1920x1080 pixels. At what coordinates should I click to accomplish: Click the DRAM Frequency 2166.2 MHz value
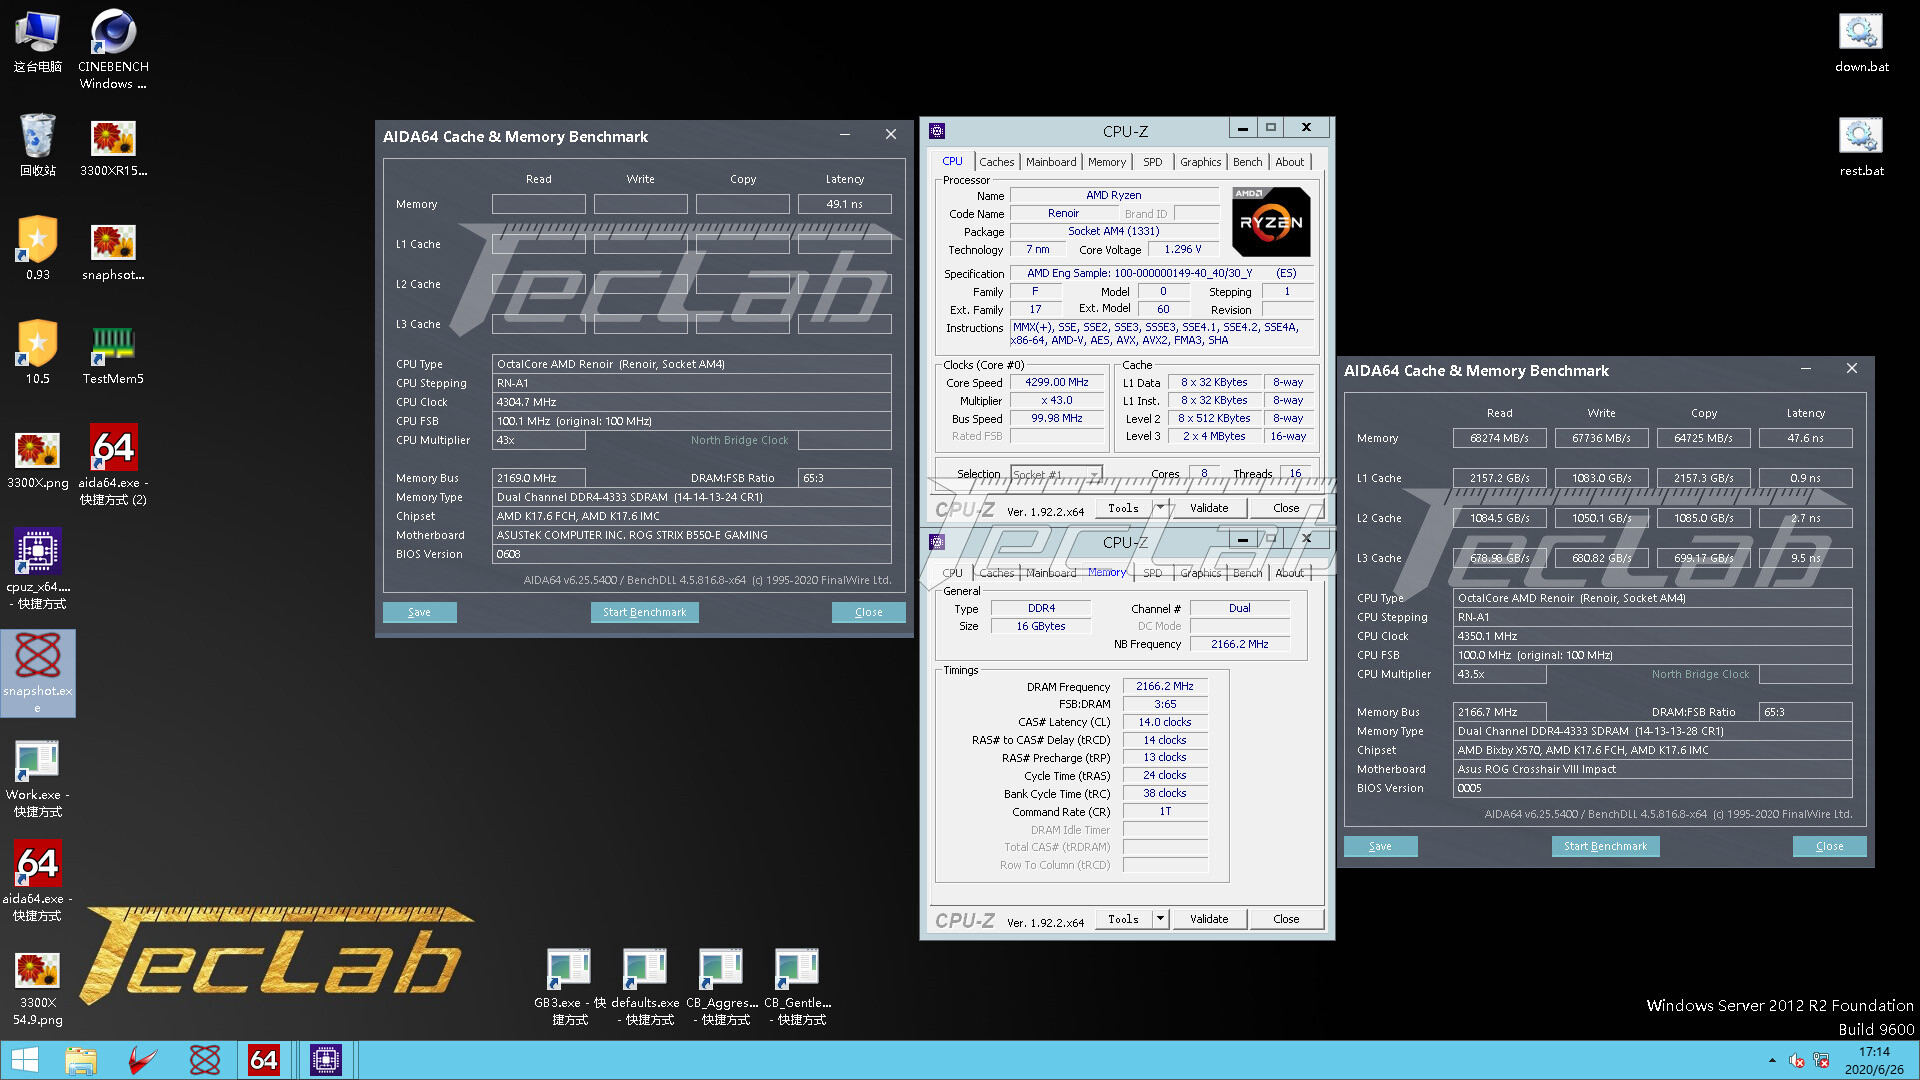[x=1165, y=686]
